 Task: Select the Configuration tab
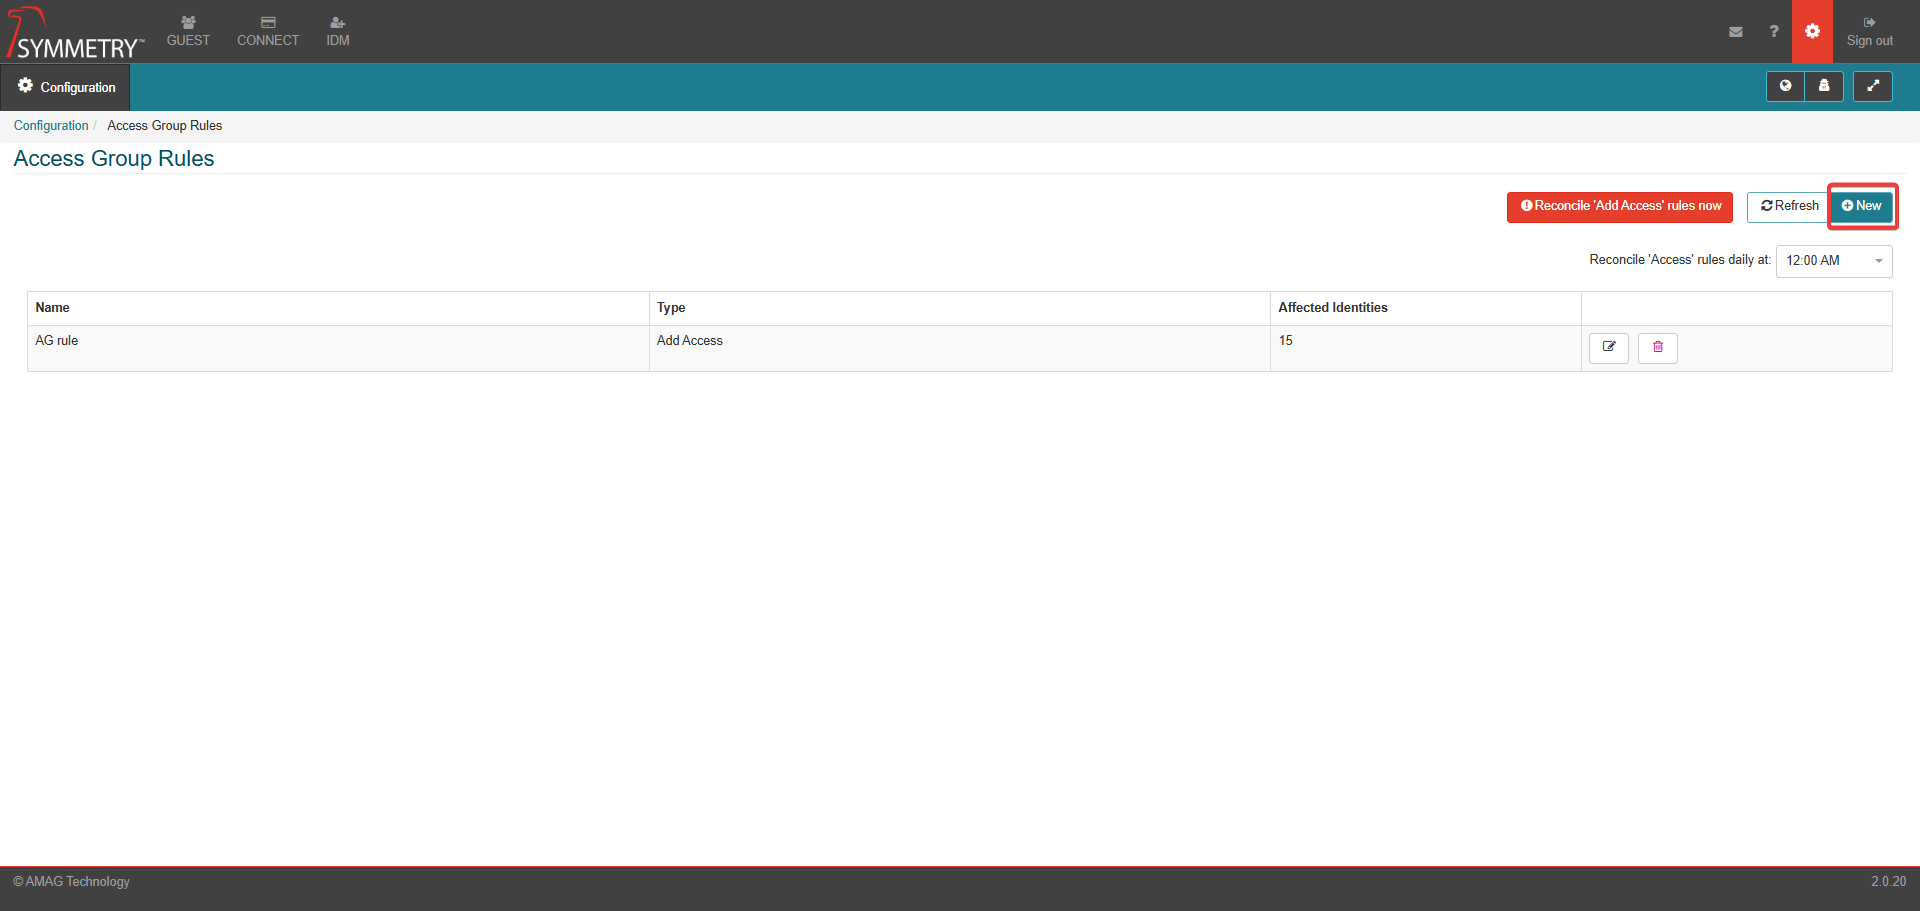(x=66, y=87)
